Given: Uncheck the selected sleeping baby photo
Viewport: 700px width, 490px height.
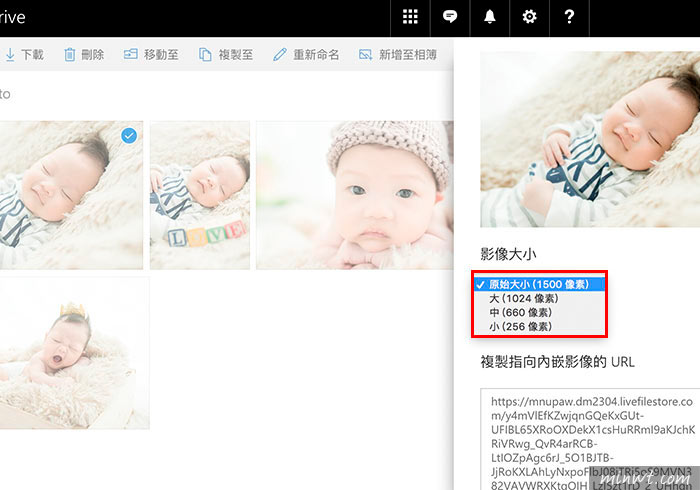Looking at the screenshot, I should (129, 135).
